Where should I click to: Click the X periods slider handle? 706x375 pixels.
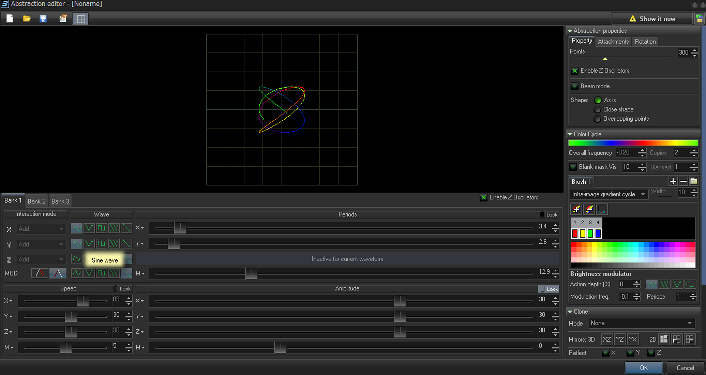click(x=180, y=228)
